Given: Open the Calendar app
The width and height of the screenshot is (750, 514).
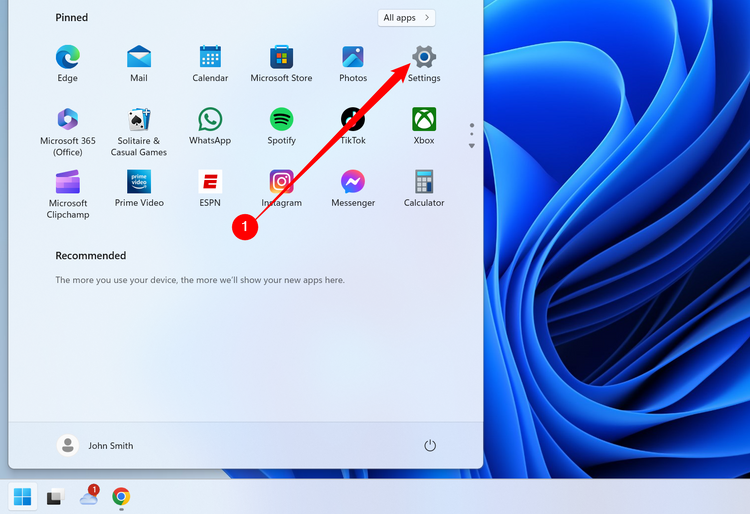Looking at the screenshot, I should [x=210, y=64].
